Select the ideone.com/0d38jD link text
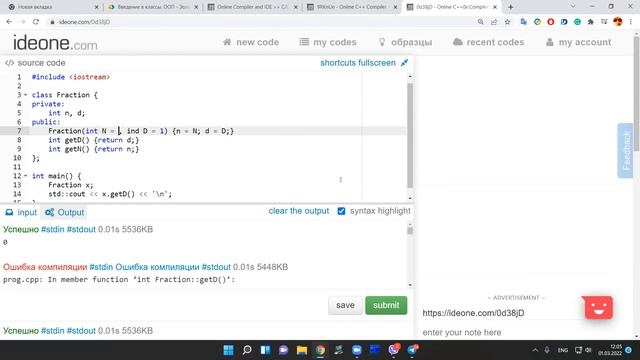The image size is (640, 360). pyautogui.click(x=473, y=313)
